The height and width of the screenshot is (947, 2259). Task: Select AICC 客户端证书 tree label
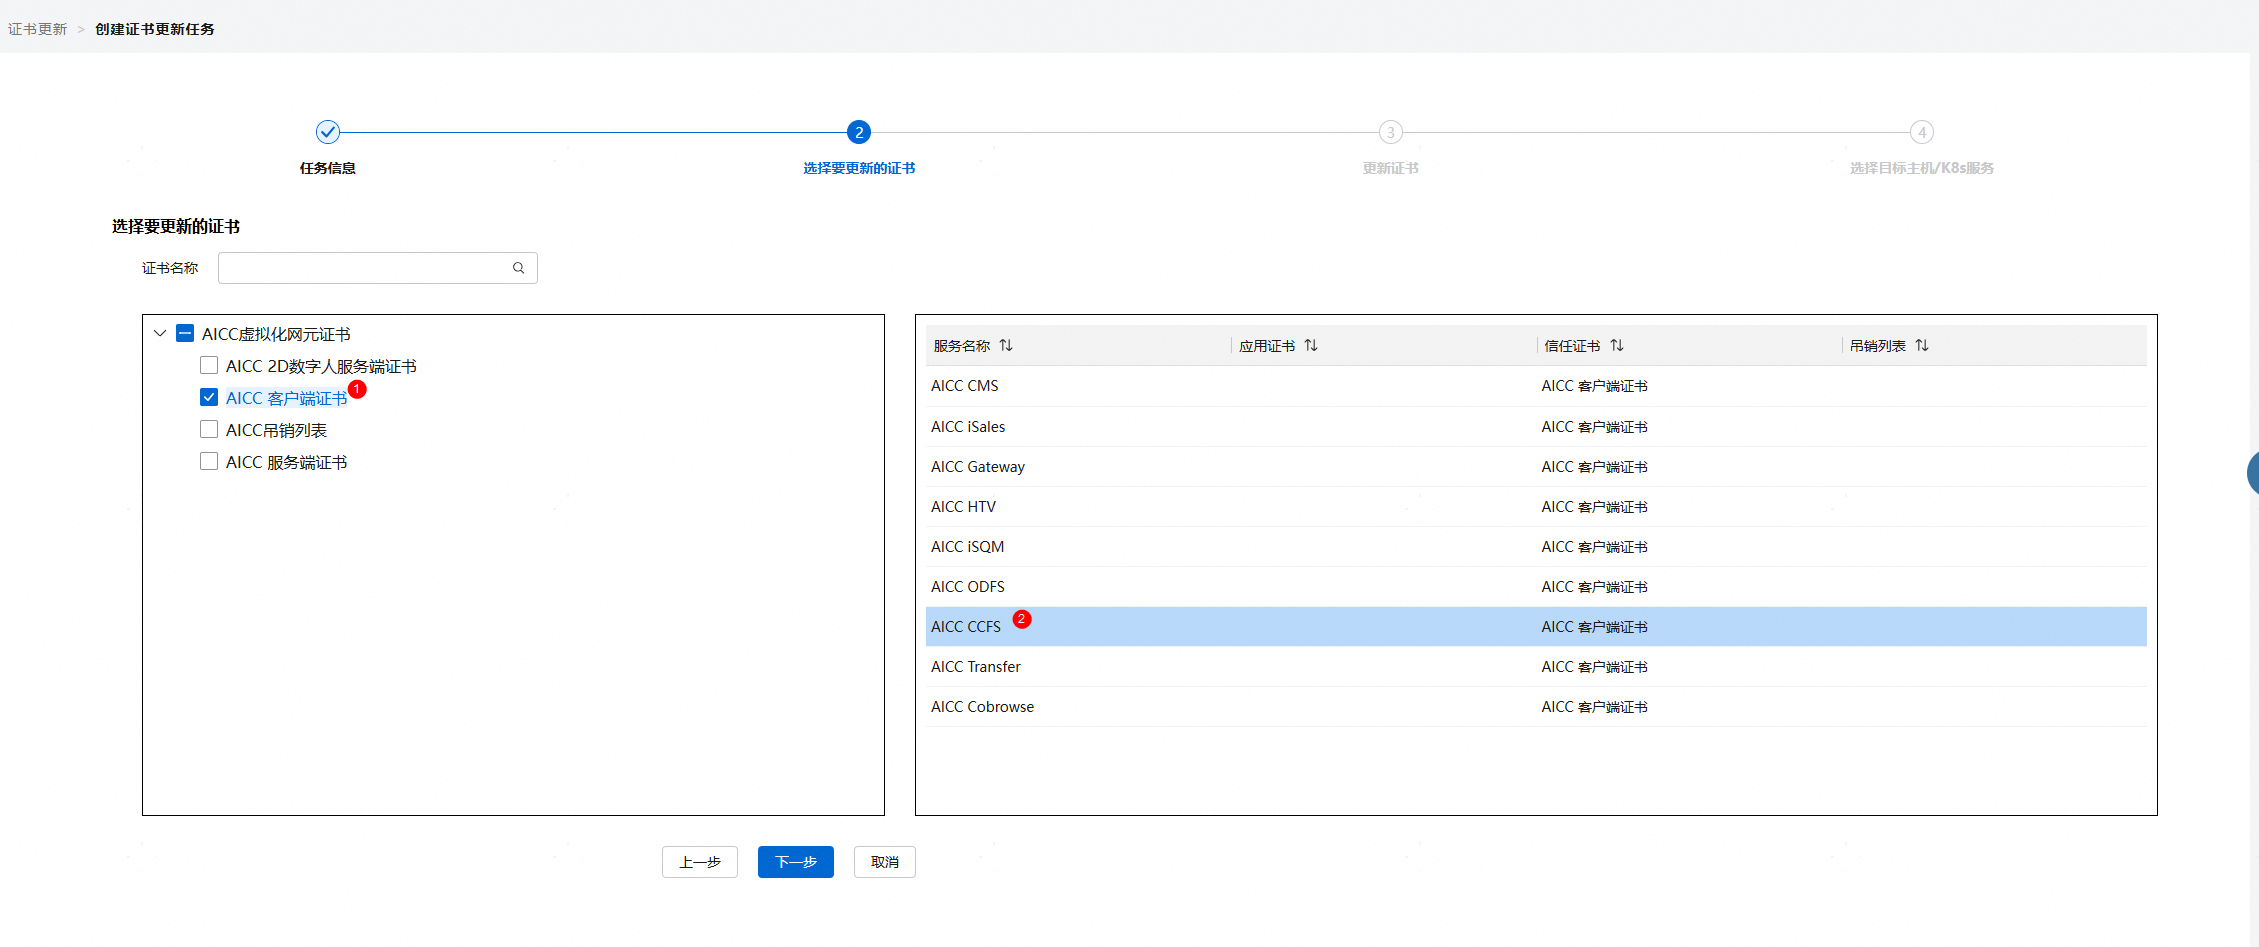click(286, 398)
